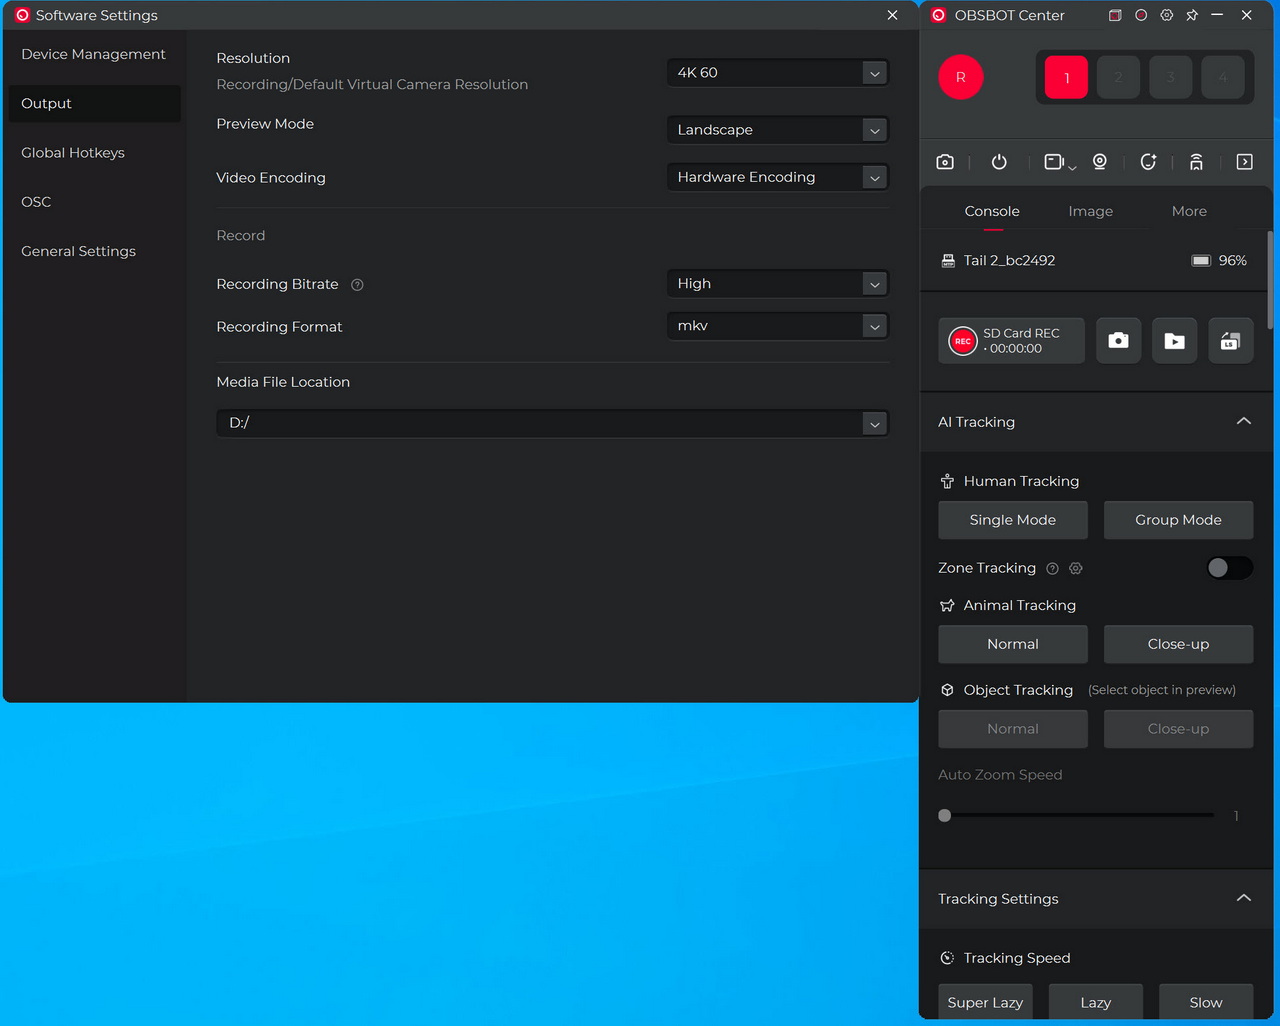The width and height of the screenshot is (1280, 1026).
Task: Enable the Zone Tracking toggle
Action: point(1228,568)
